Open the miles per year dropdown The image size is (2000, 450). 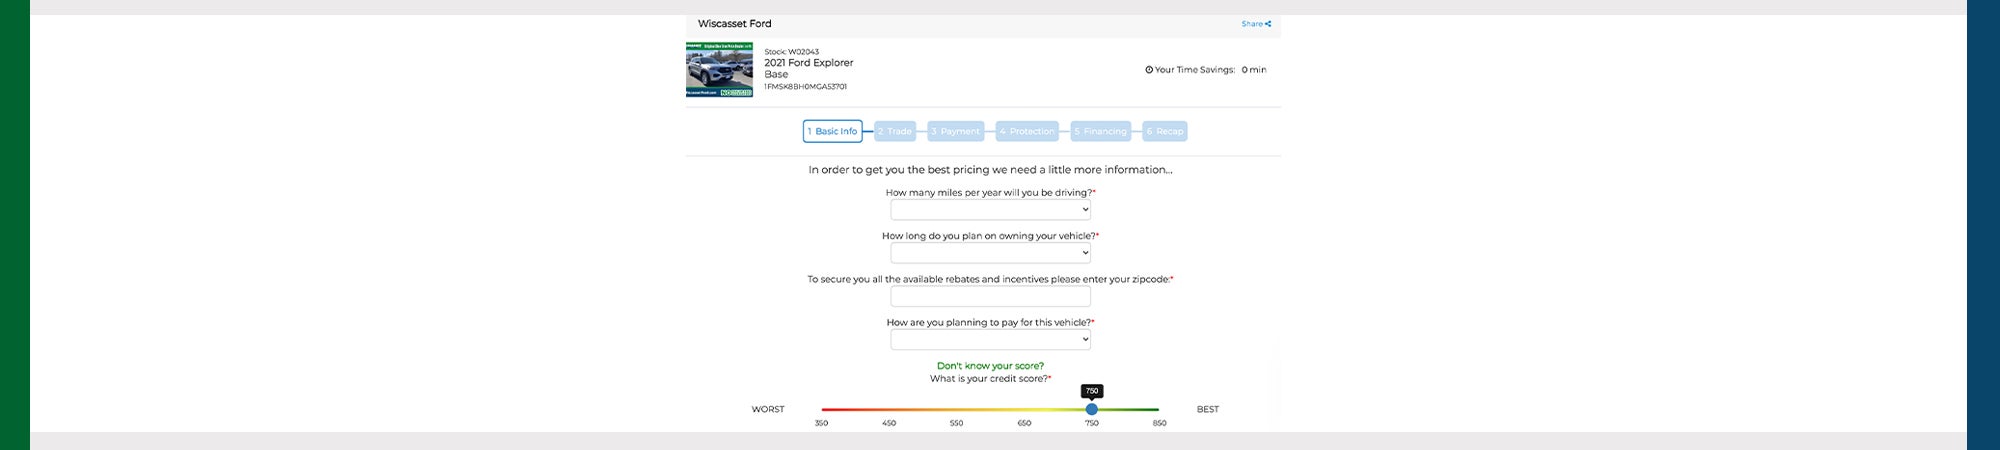990,210
